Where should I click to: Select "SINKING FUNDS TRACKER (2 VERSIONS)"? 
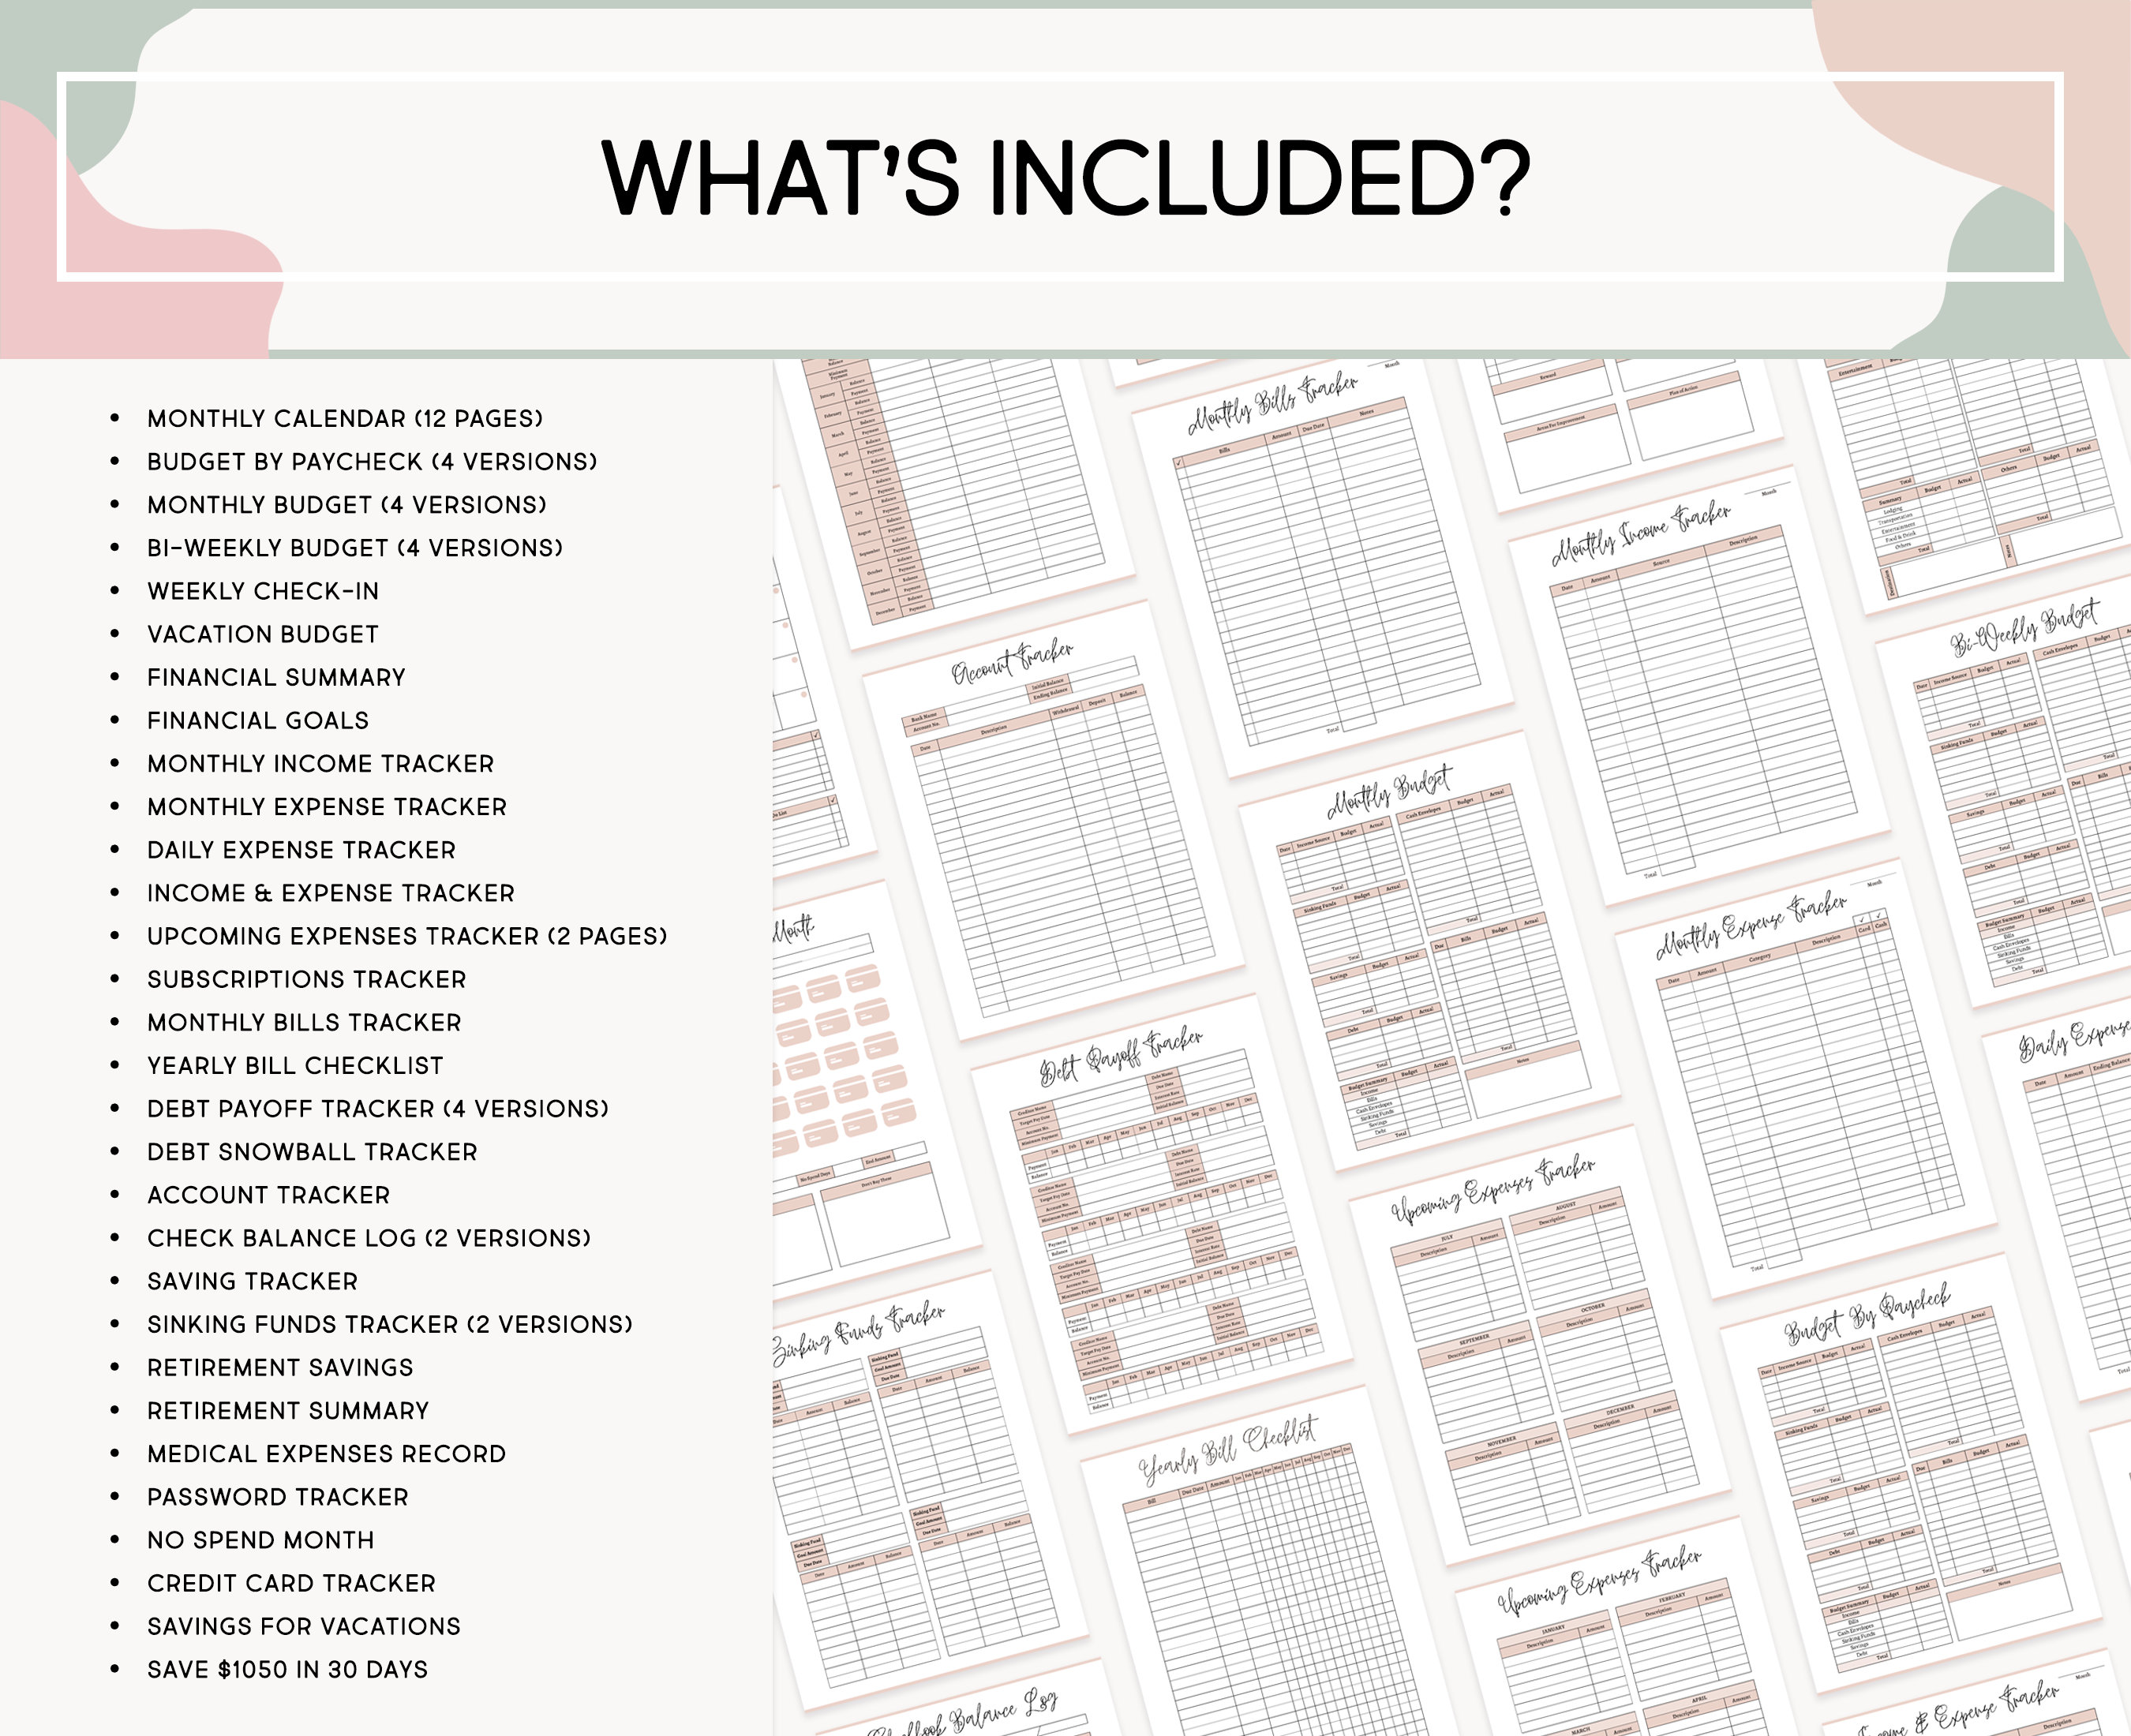390,1324
